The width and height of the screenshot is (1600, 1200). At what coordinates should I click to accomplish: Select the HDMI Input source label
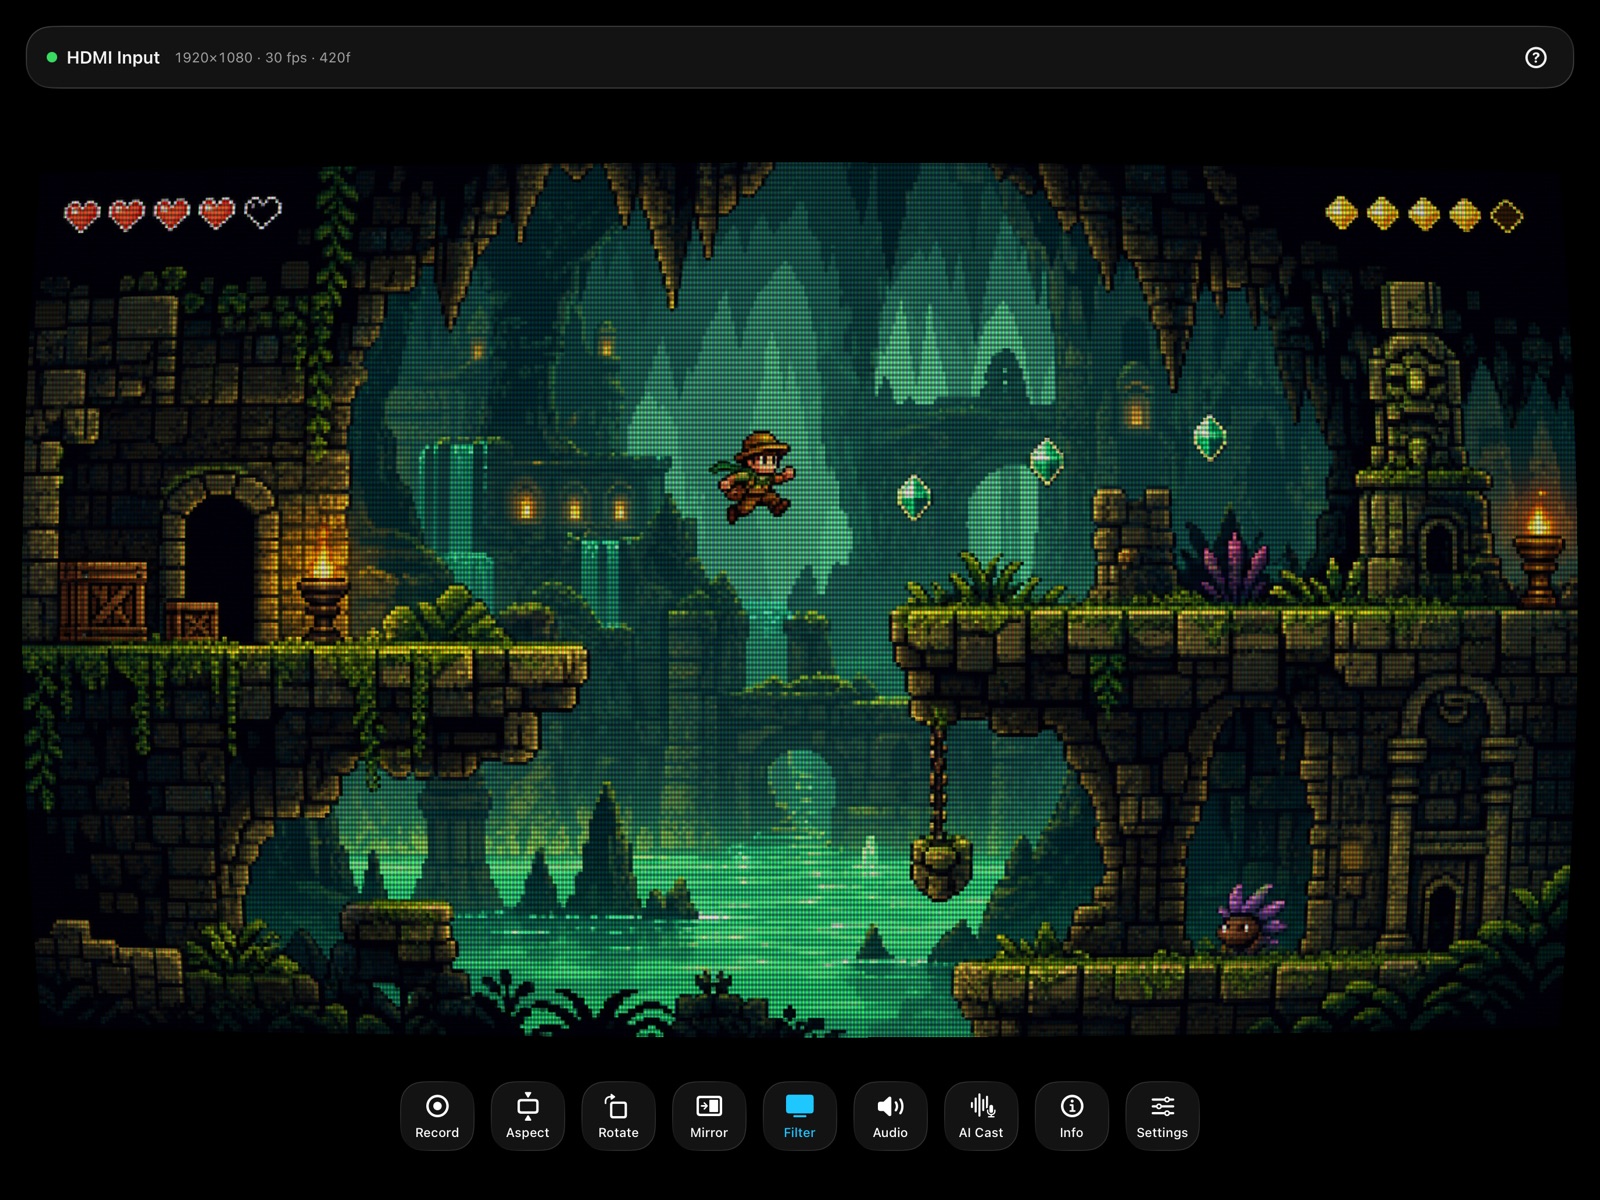pyautogui.click(x=113, y=58)
